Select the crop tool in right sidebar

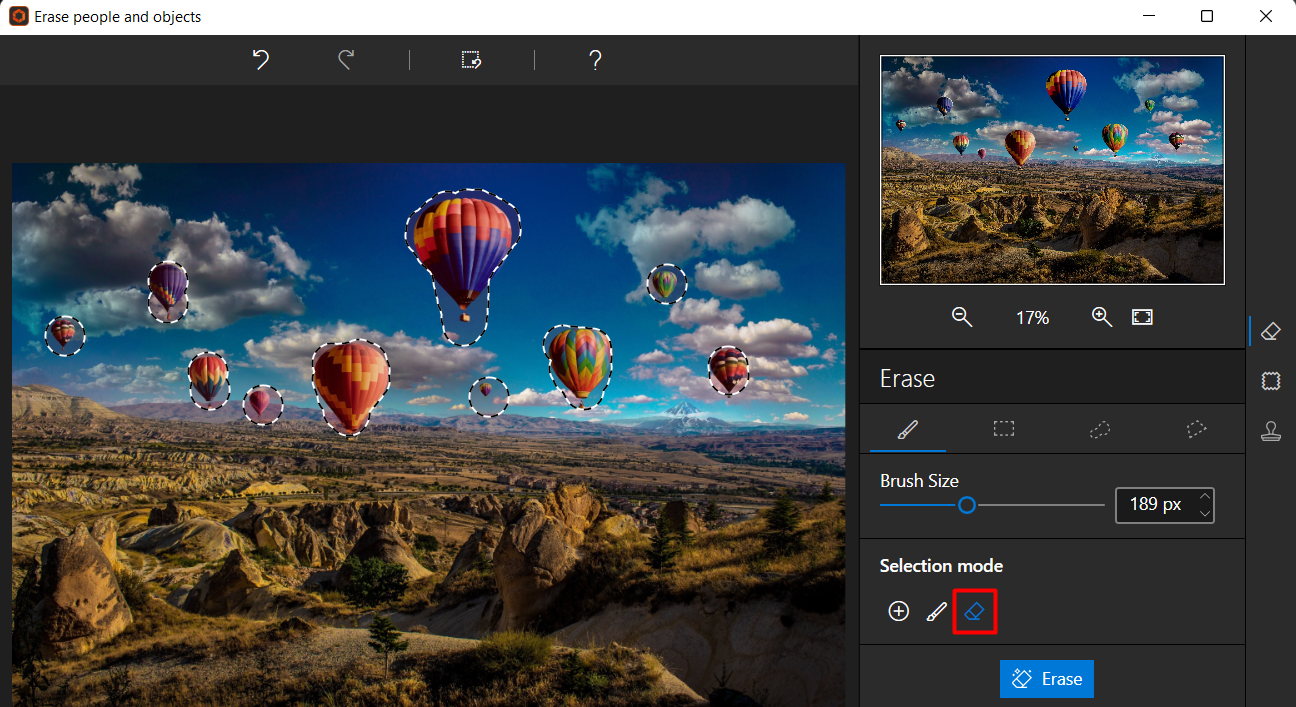pyautogui.click(x=1271, y=381)
